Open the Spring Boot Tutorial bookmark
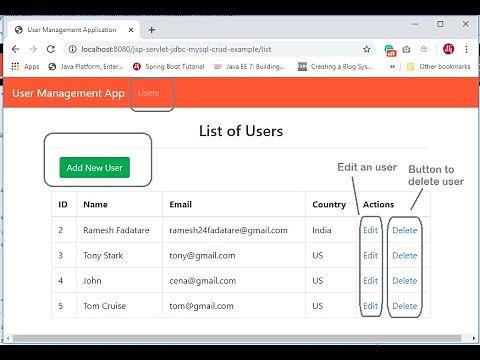The height and width of the screenshot is (360, 480). (169, 67)
